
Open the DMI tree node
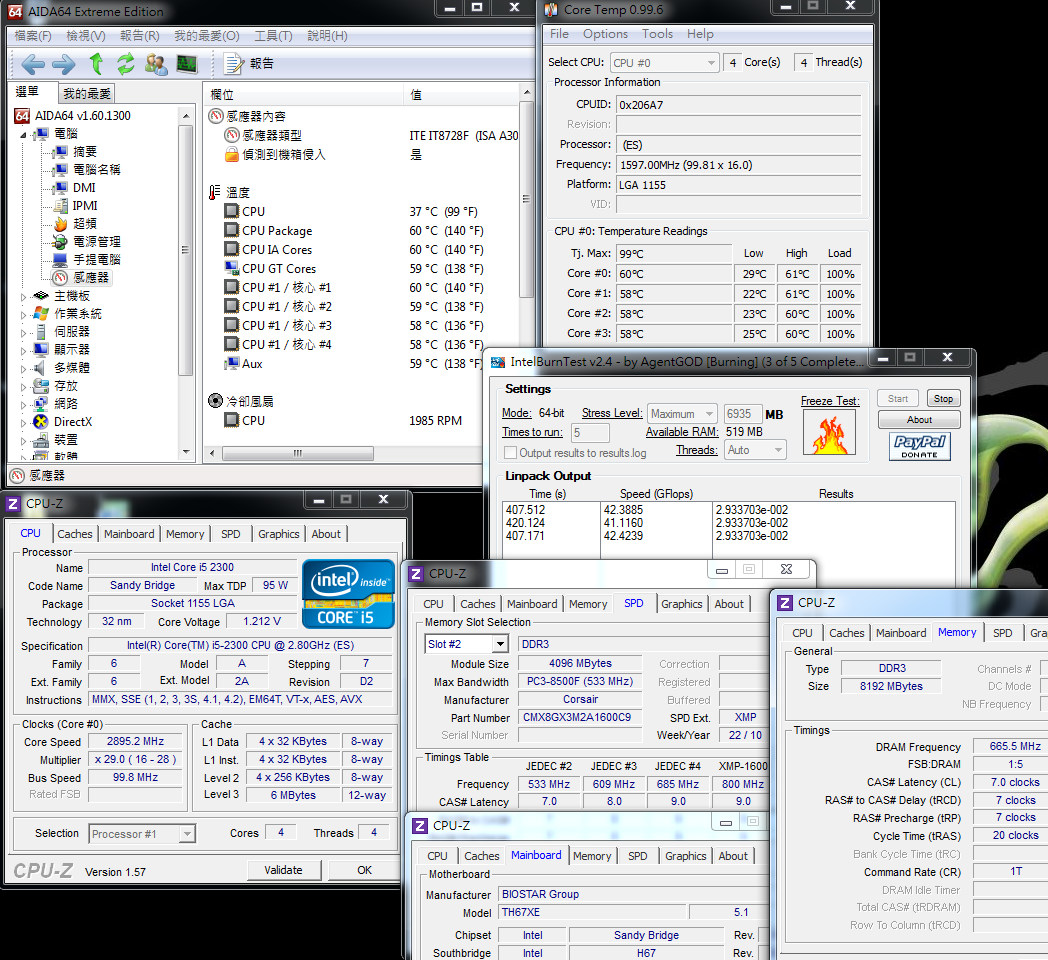[x=84, y=188]
